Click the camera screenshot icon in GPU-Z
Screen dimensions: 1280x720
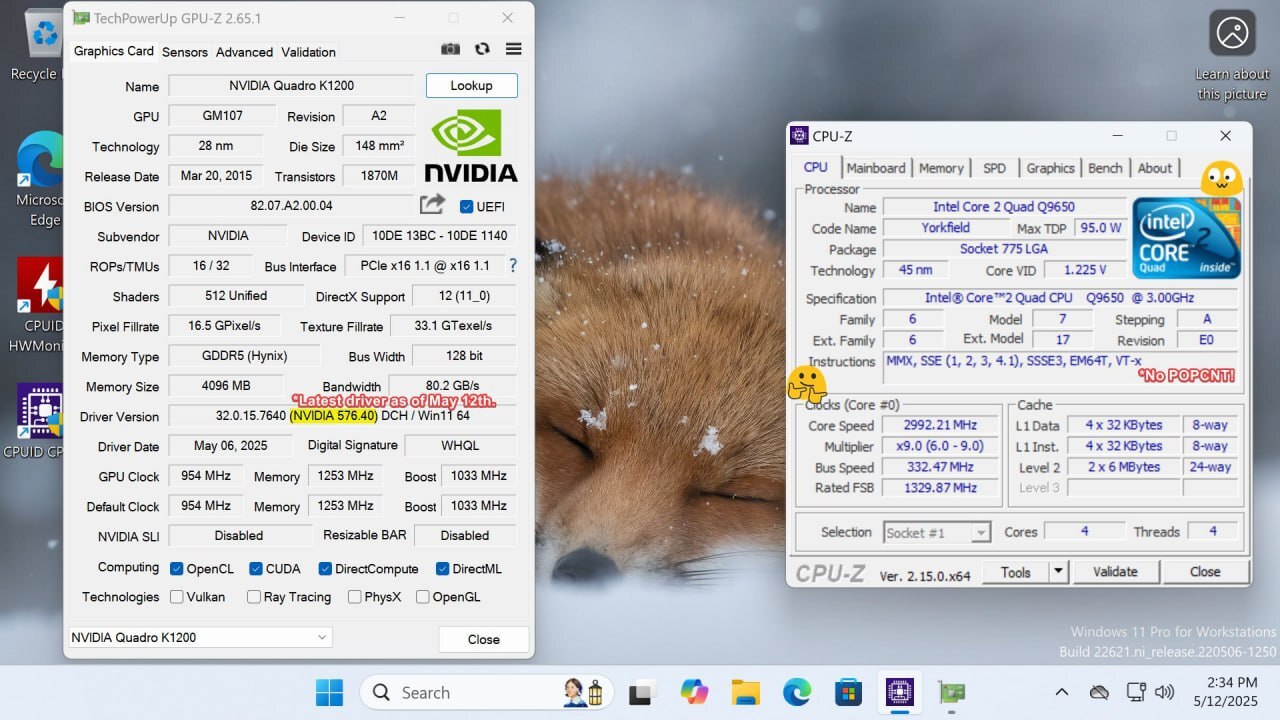[450, 48]
